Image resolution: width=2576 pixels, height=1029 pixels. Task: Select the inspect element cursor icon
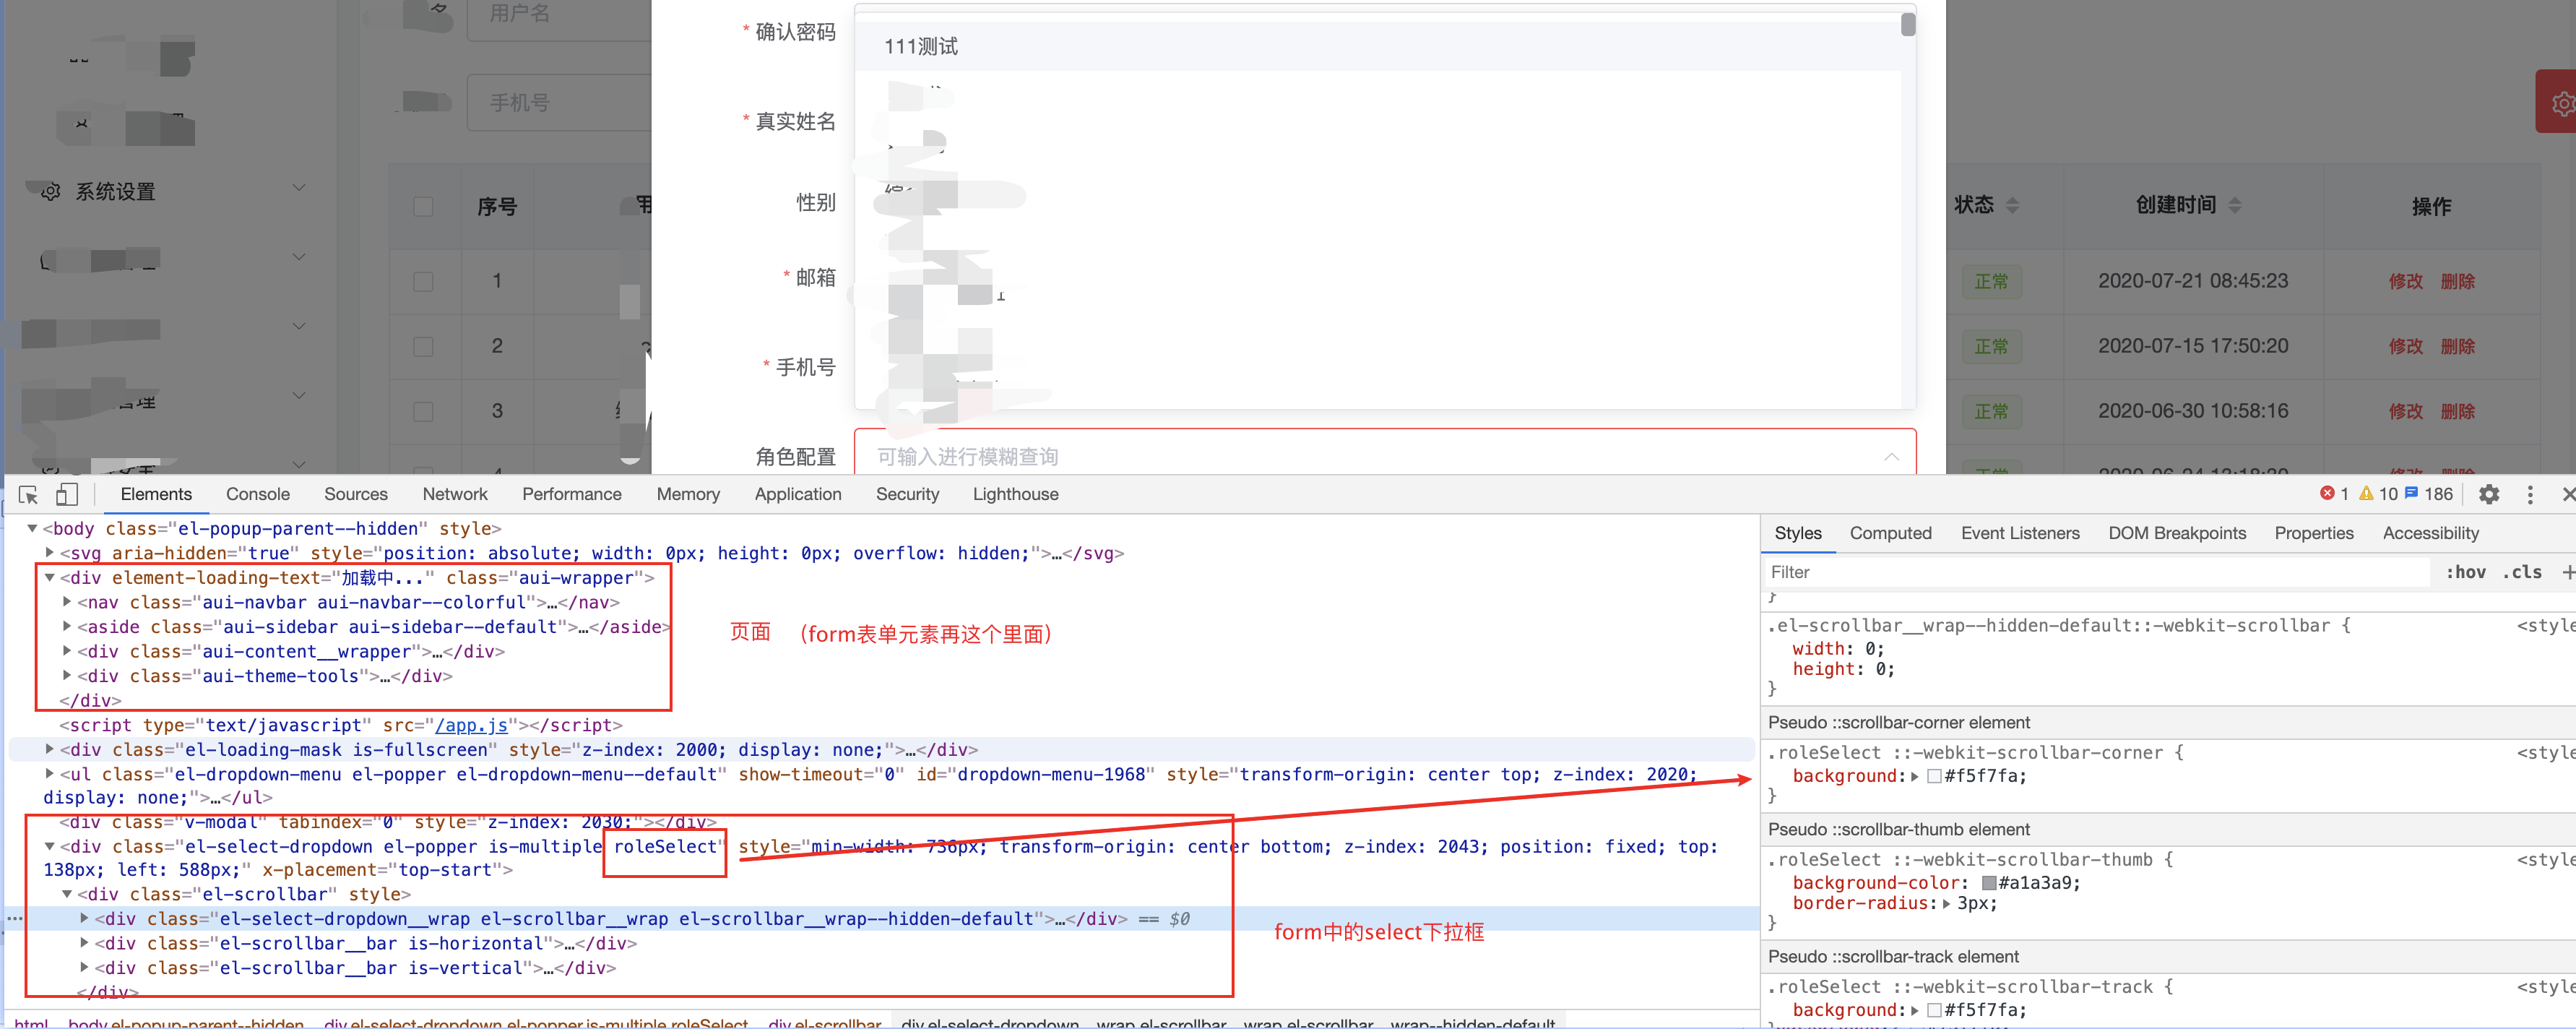coord(27,494)
